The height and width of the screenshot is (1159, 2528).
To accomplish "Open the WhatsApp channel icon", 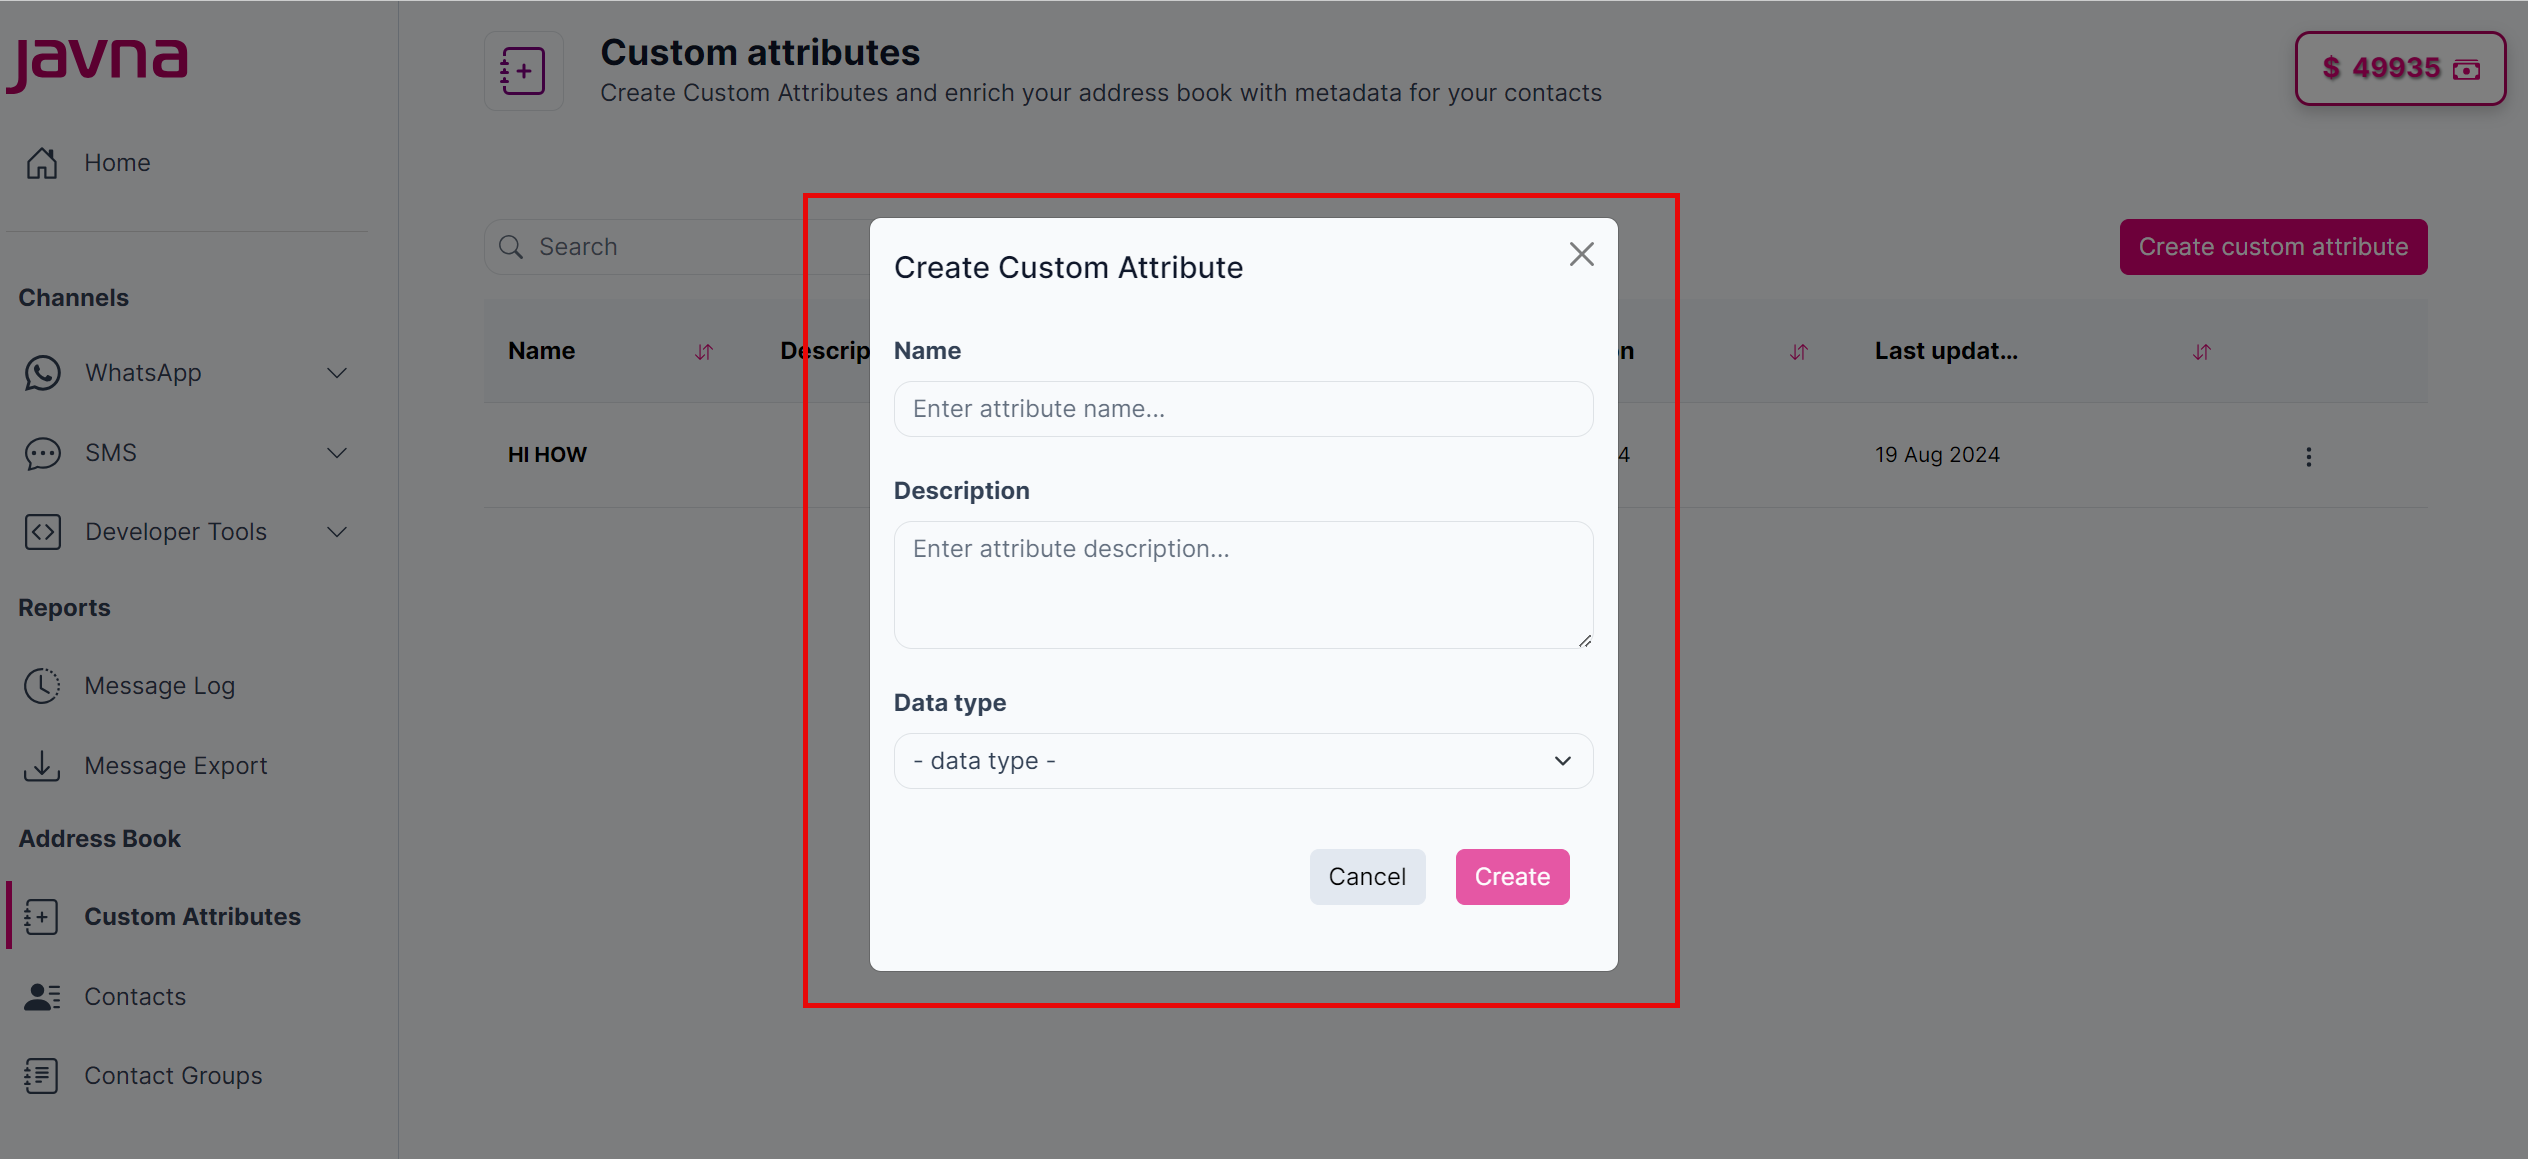I will [x=42, y=372].
